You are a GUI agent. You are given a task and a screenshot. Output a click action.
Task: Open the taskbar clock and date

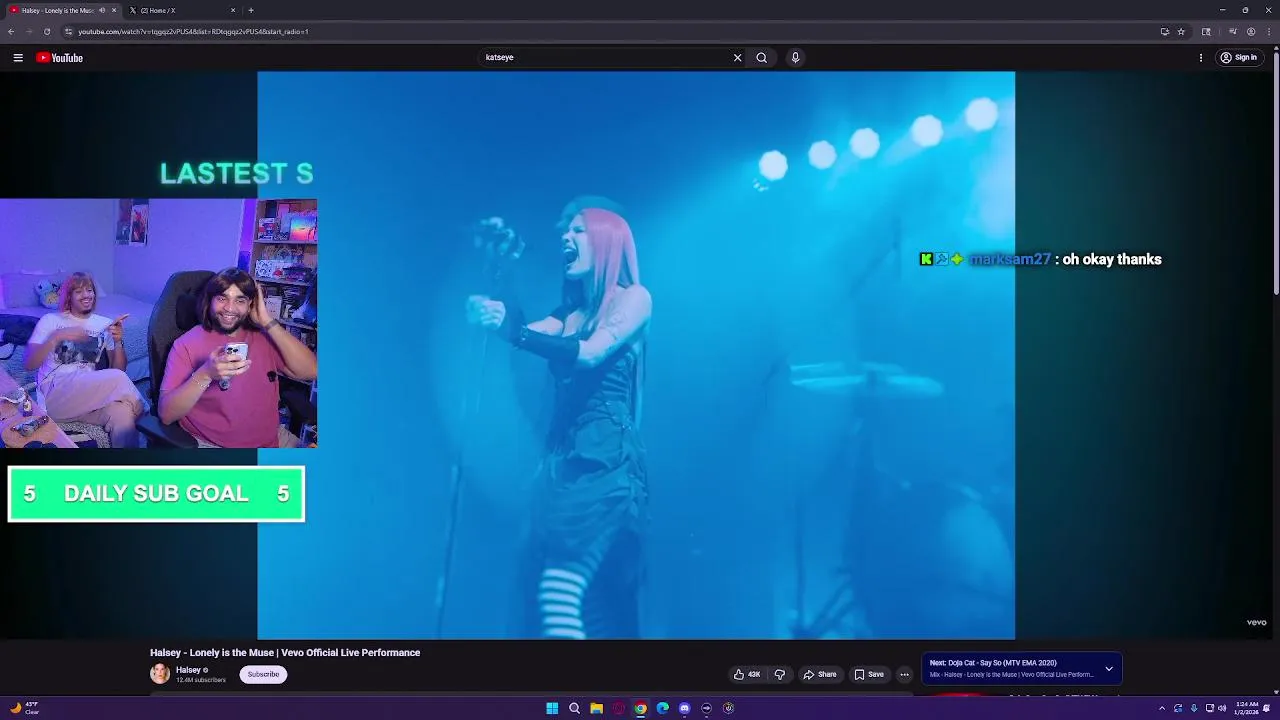coord(1247,708)
